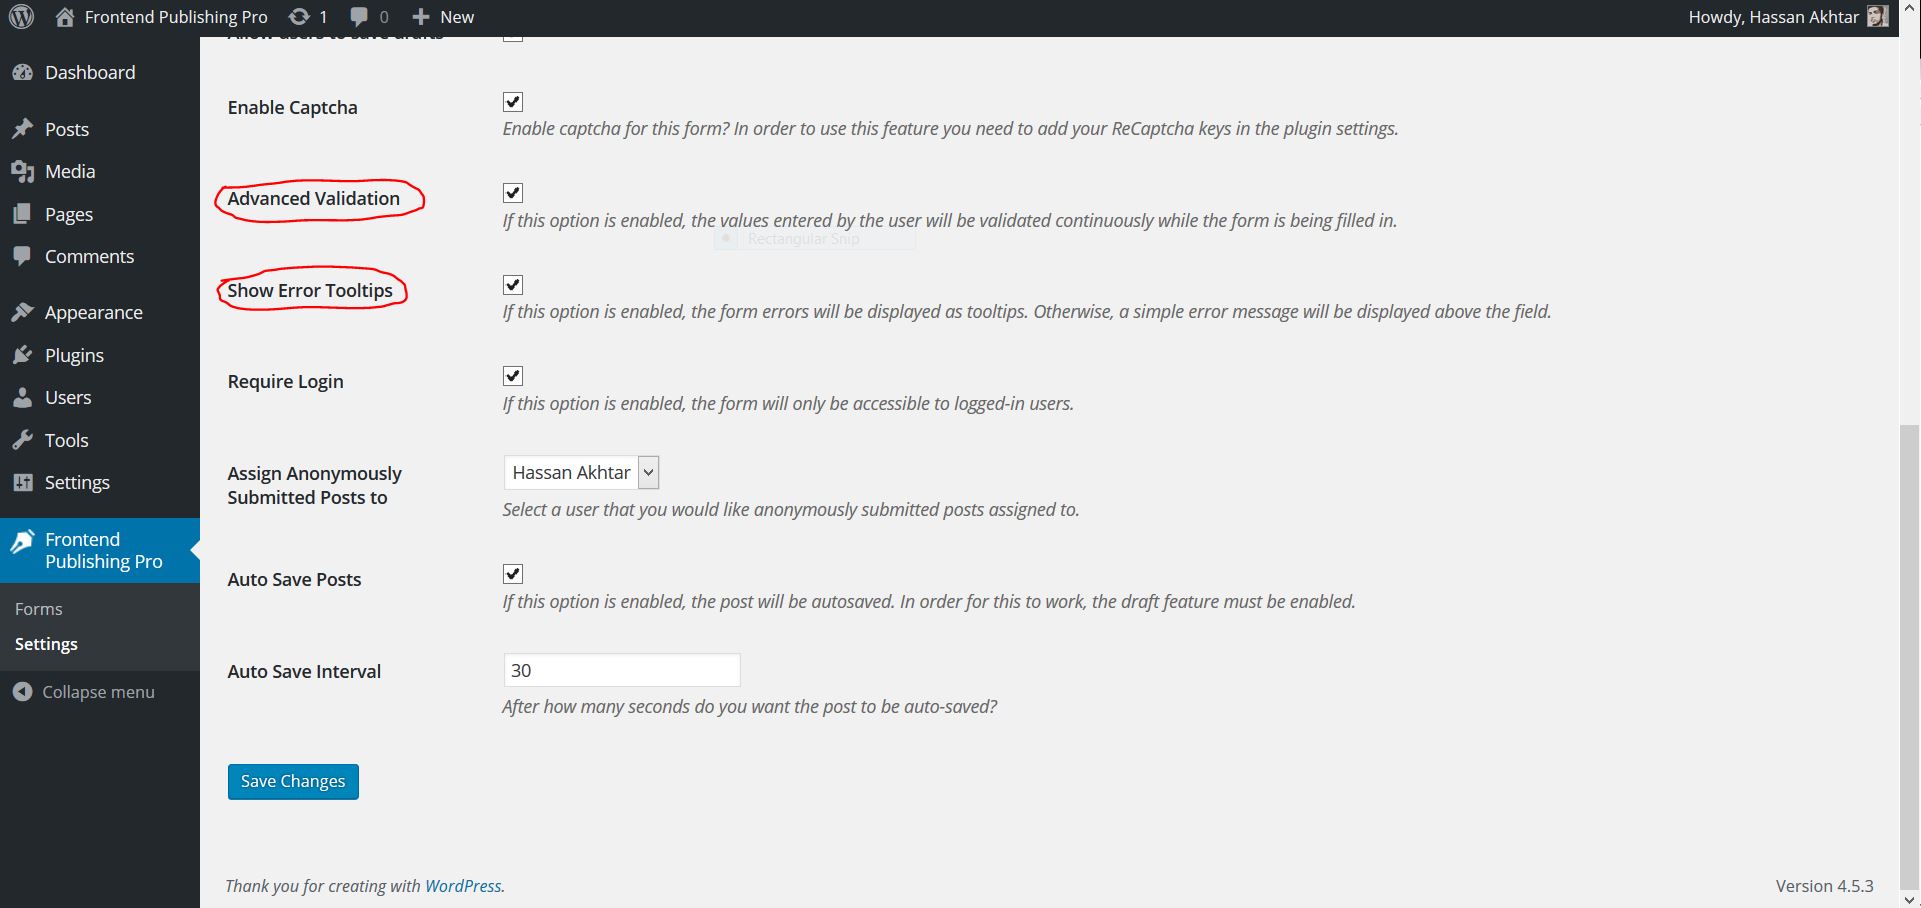Open Appearance via the brush icon

(24, 311)
